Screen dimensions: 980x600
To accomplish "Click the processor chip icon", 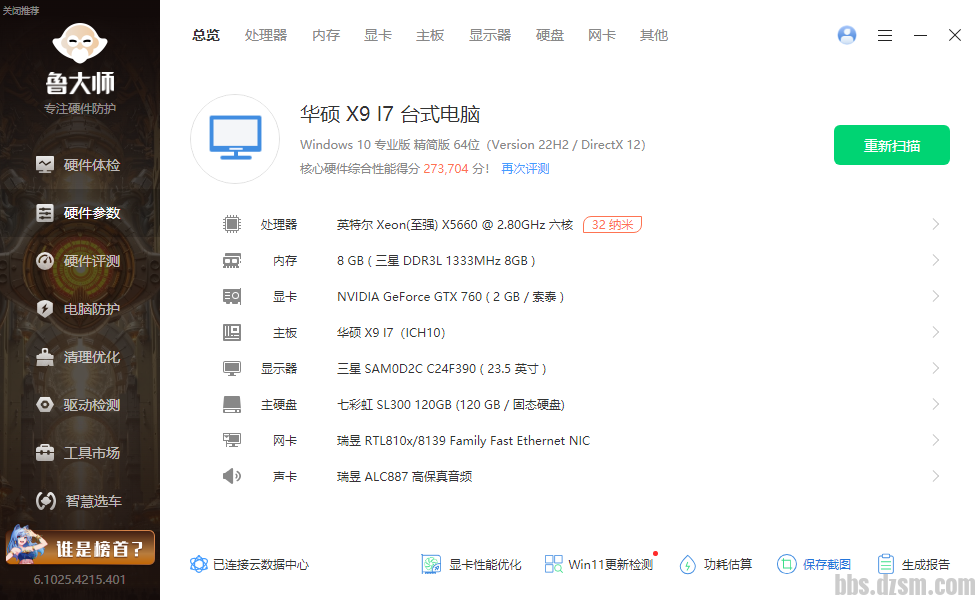I will (232, 224).
